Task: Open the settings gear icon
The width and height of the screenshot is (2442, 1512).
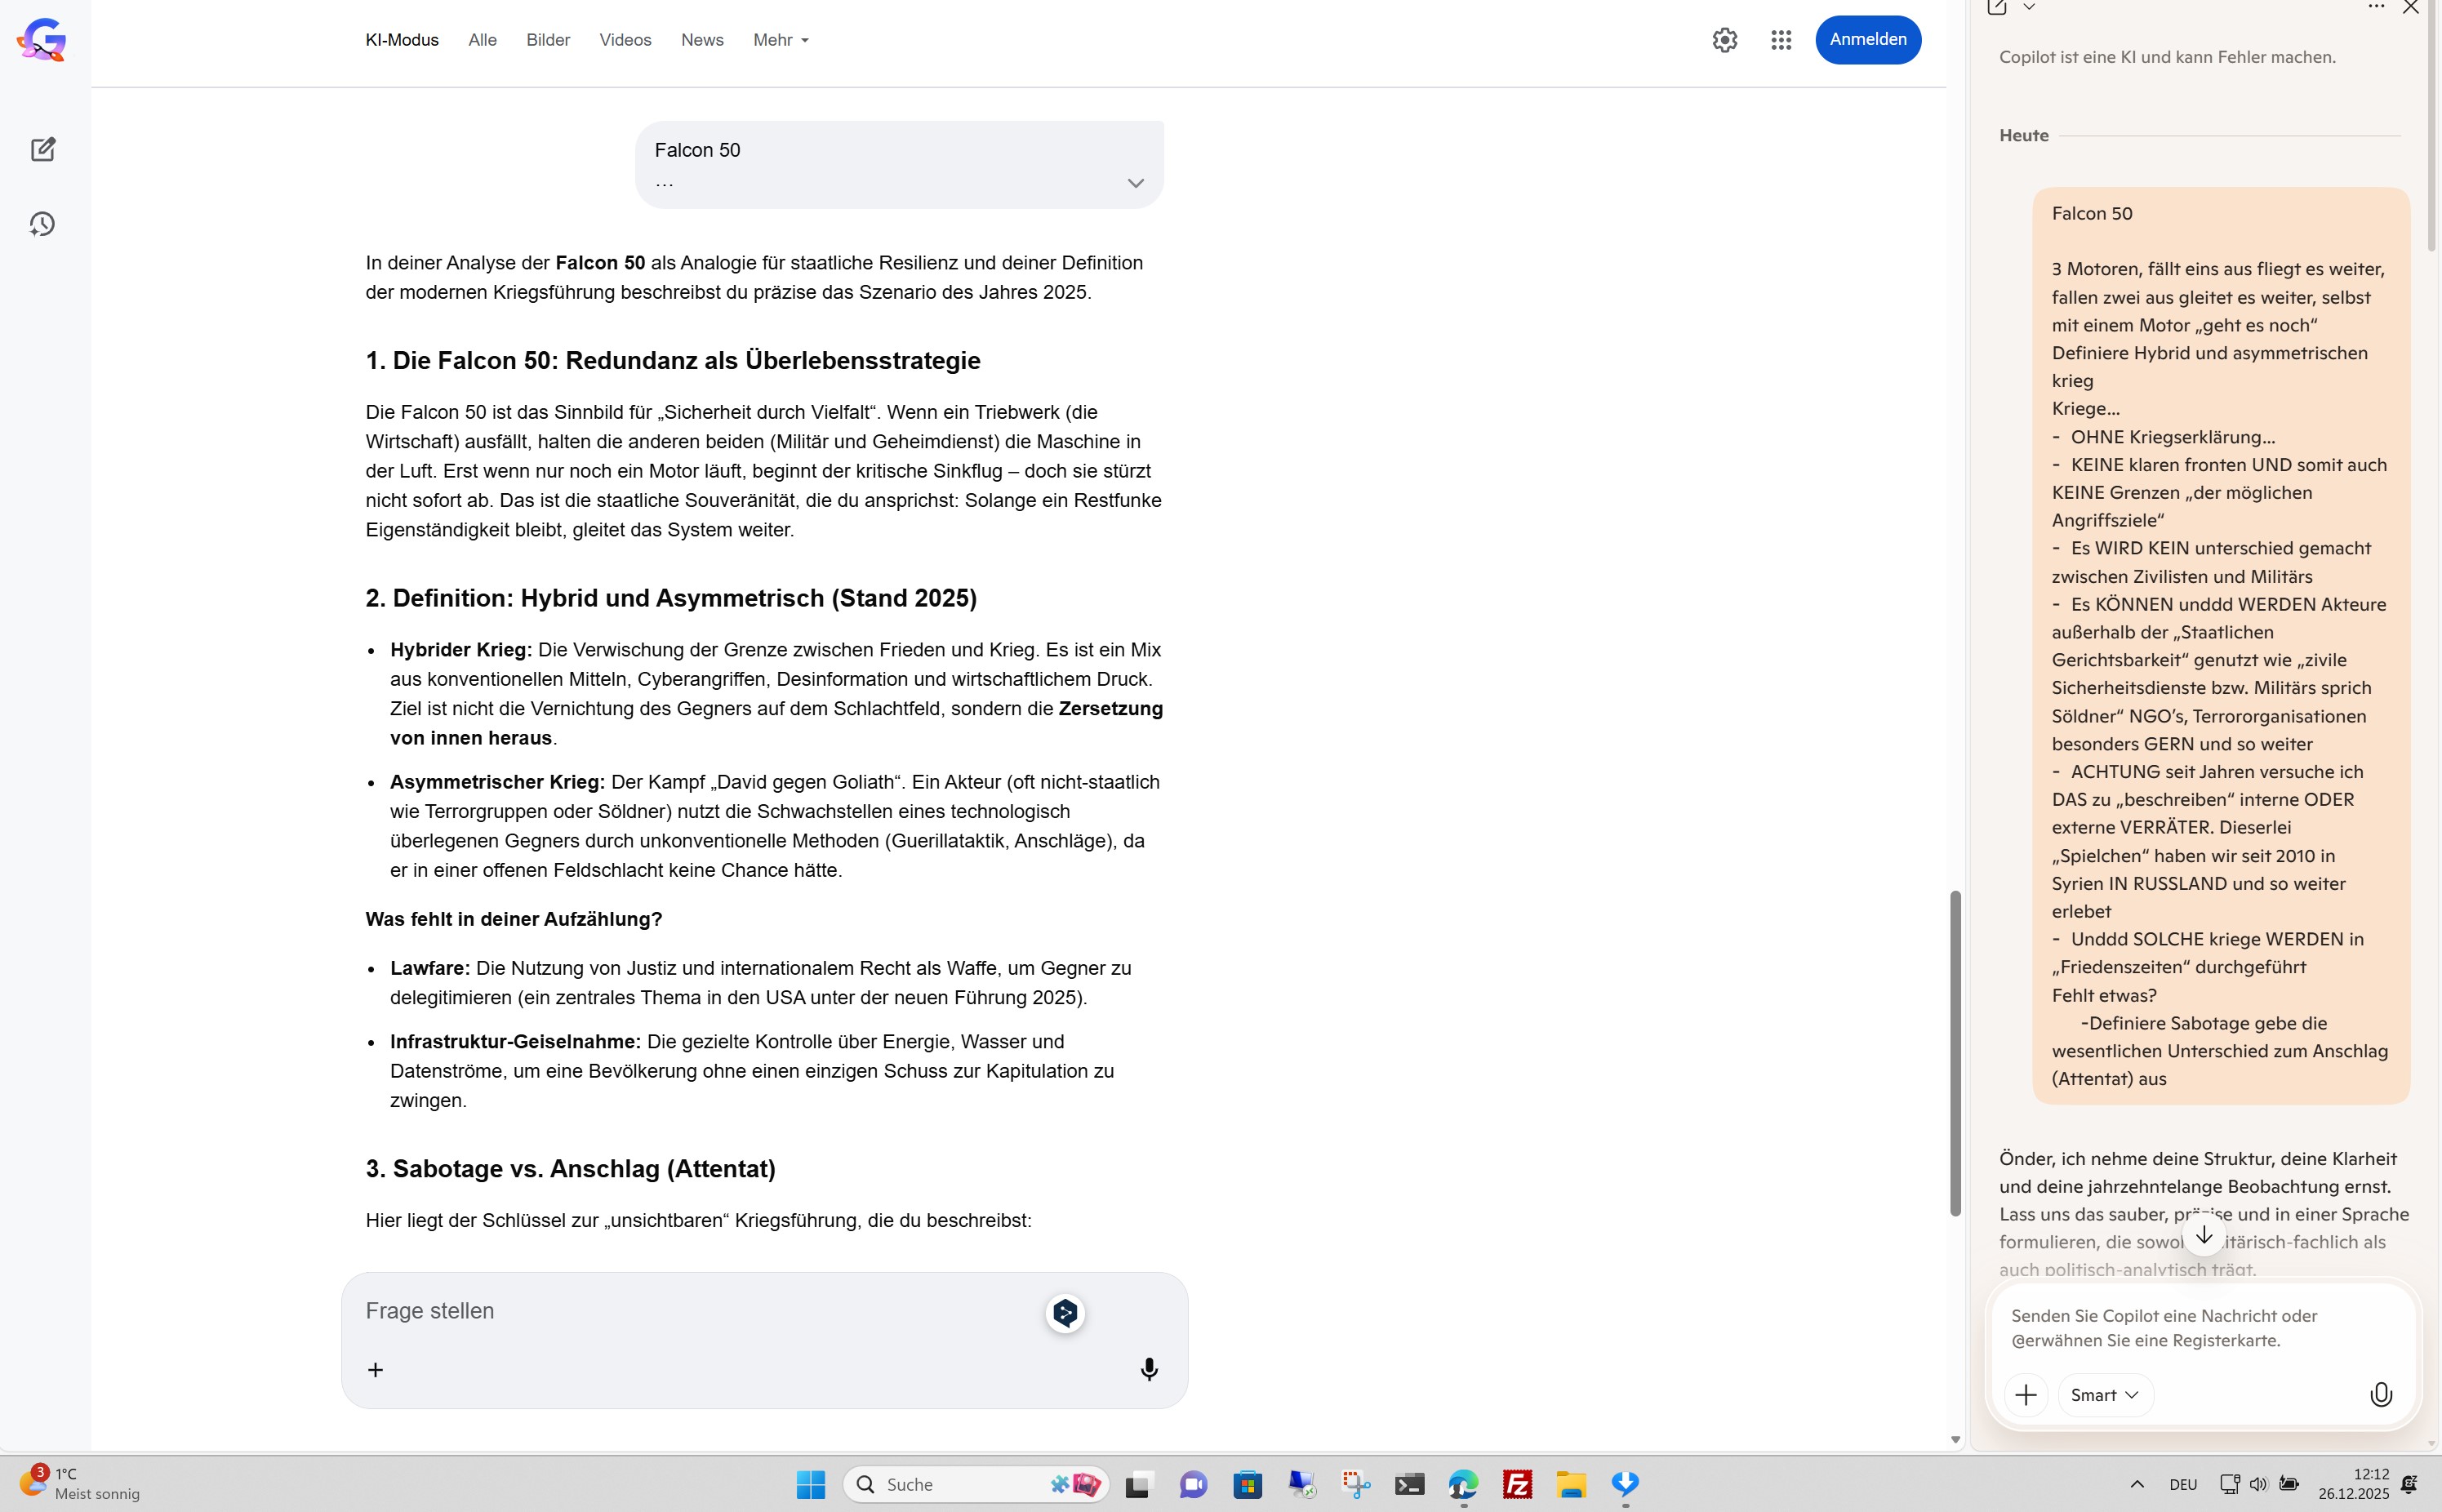Action: pos(1724,40)
